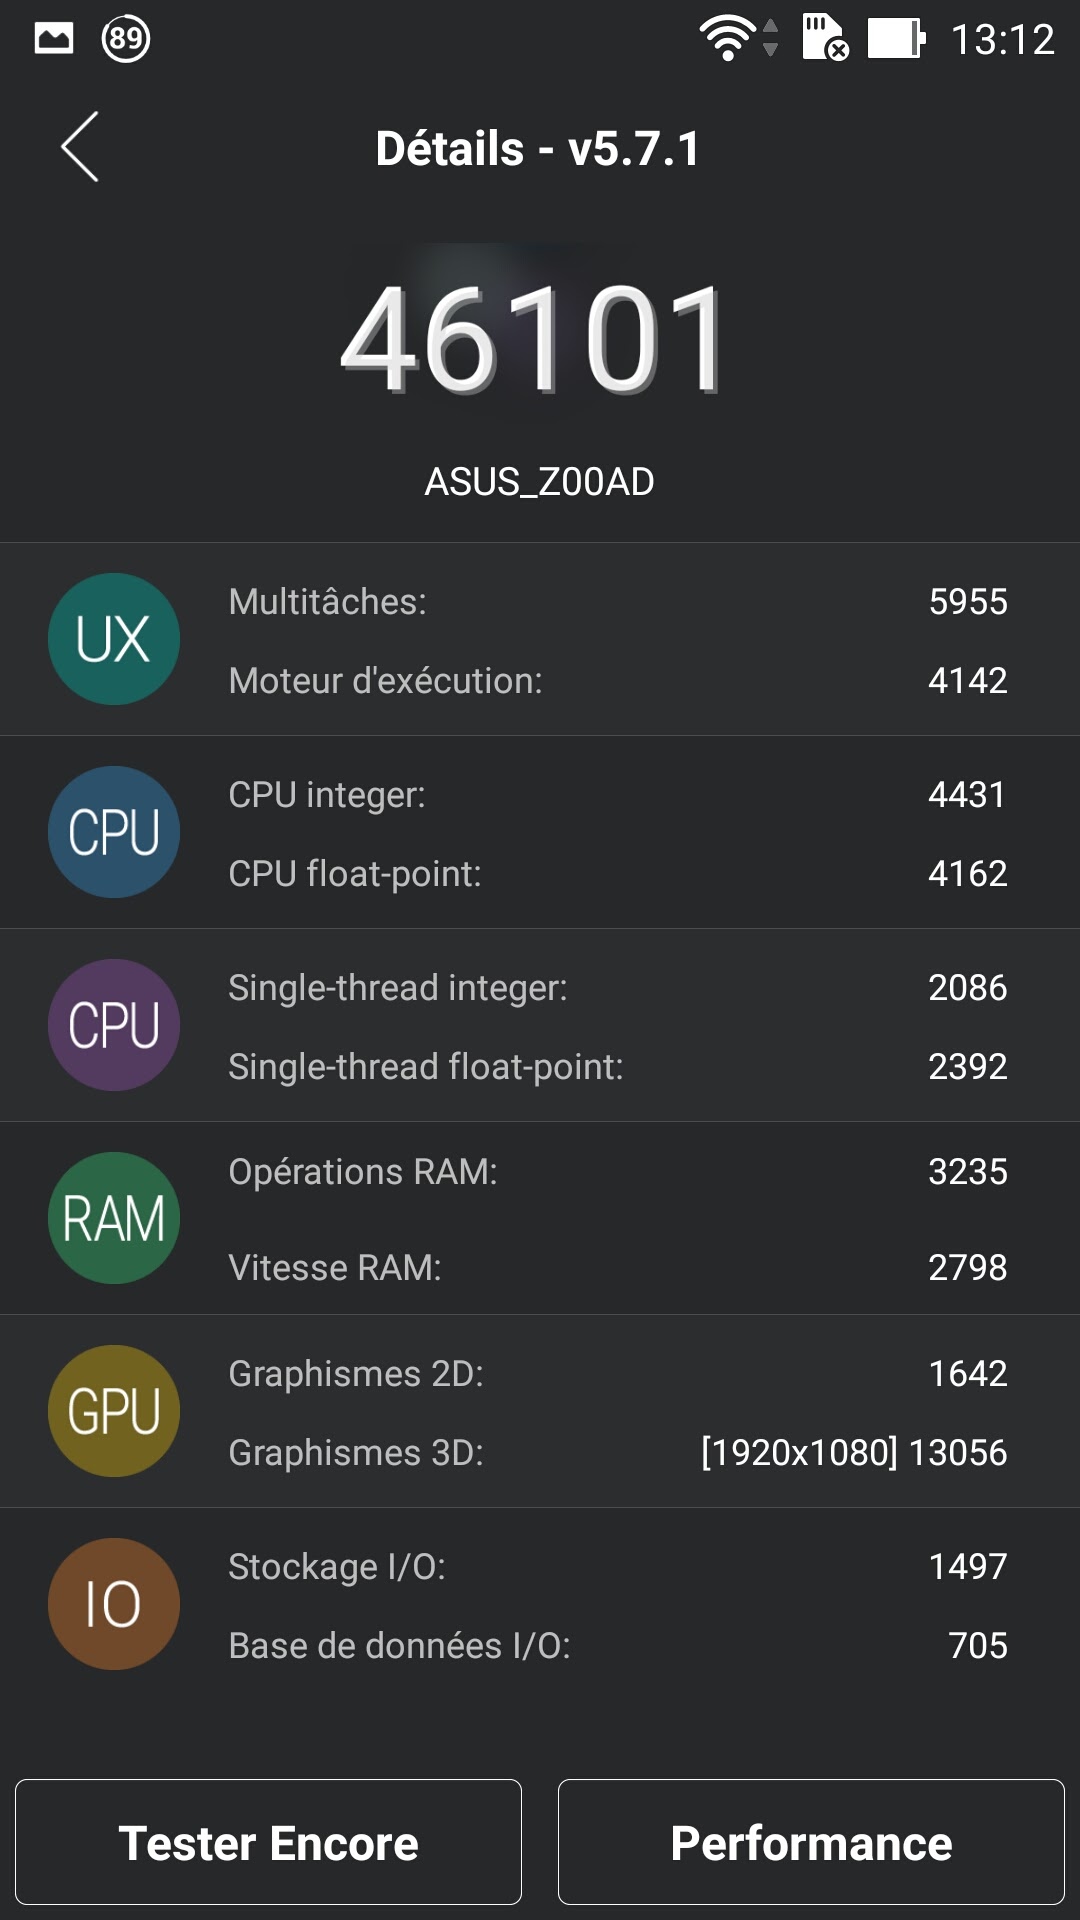Tap the Vitesse RAM row

click(618, 1267)
